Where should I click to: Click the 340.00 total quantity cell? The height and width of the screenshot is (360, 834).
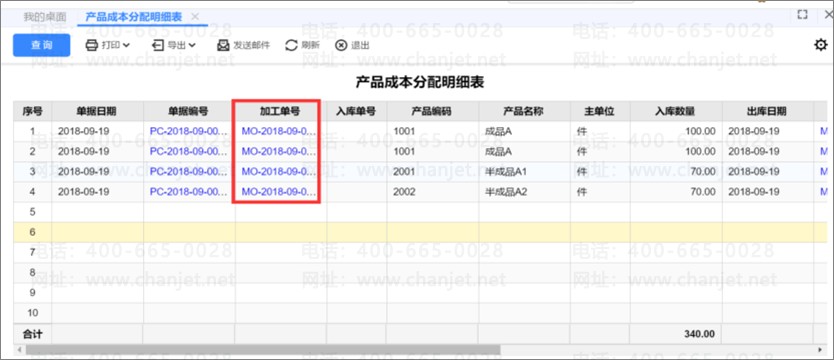[x=676, y=334]
